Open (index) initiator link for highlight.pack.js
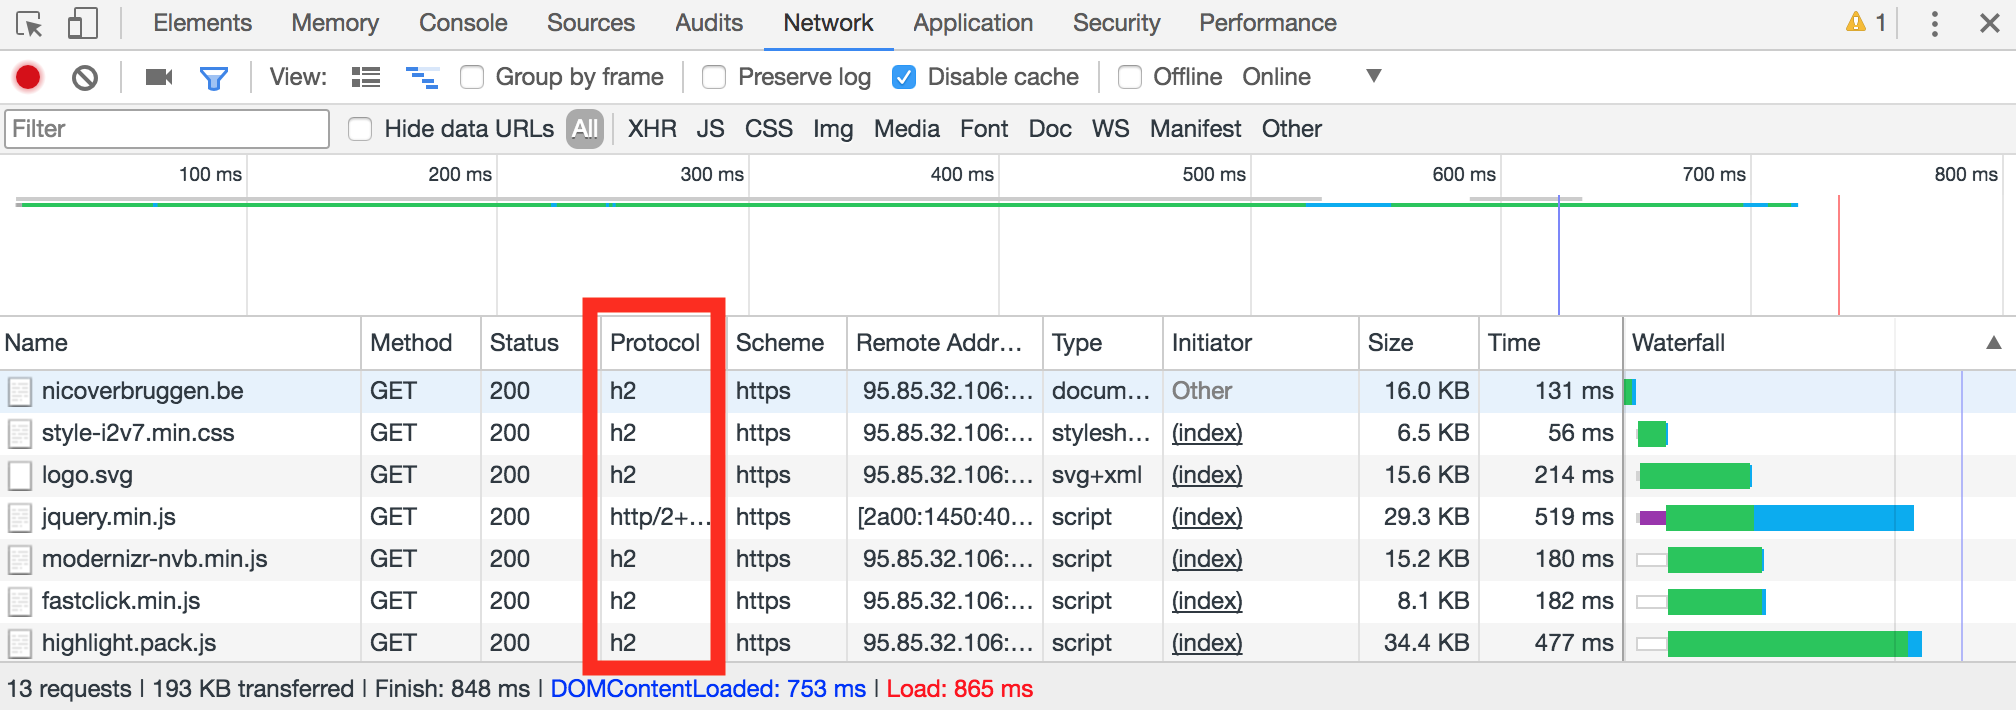 1207,643
